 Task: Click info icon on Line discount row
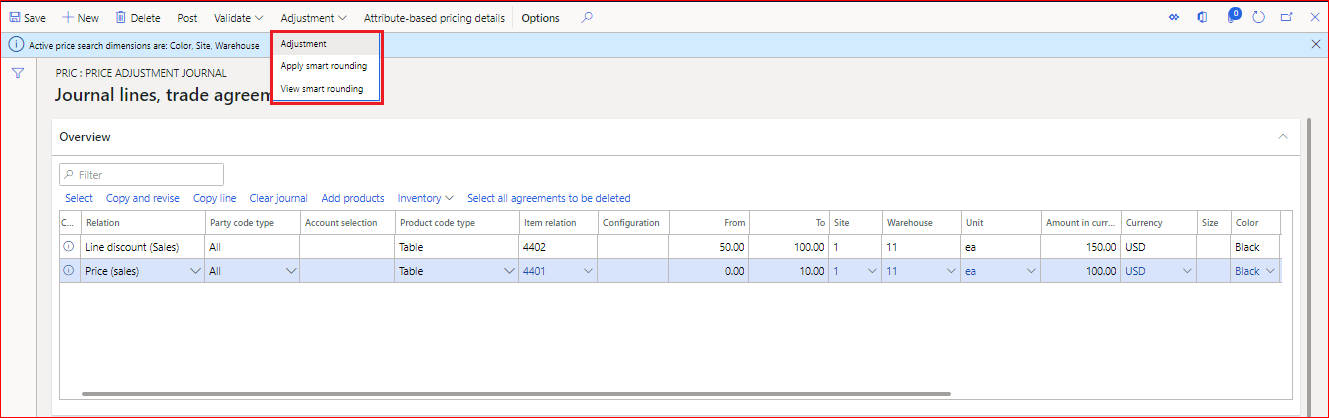69,246
